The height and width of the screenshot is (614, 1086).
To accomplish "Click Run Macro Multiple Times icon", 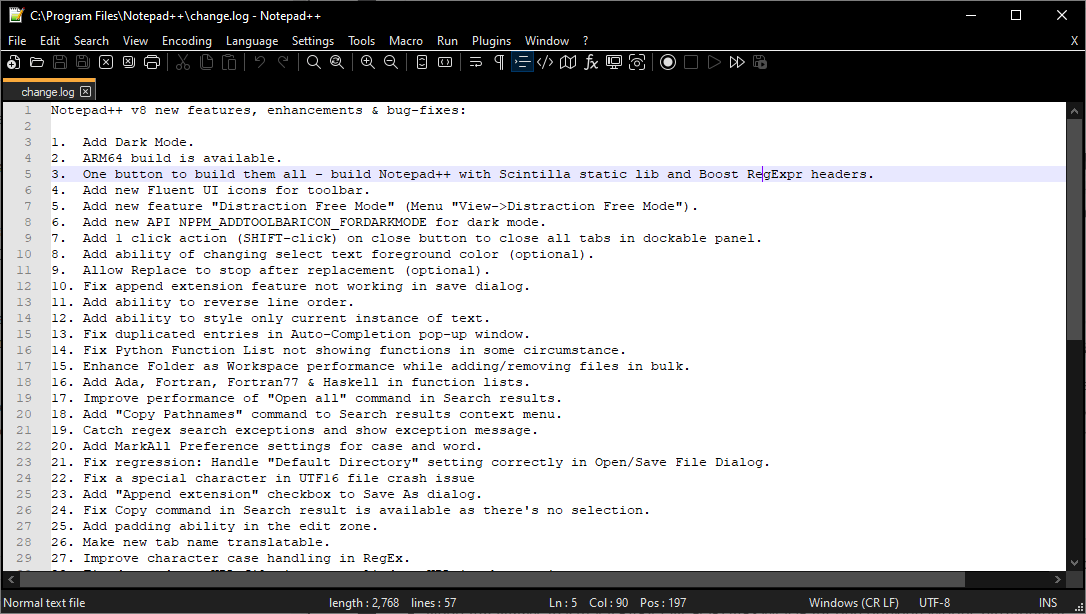I will 737,62.
